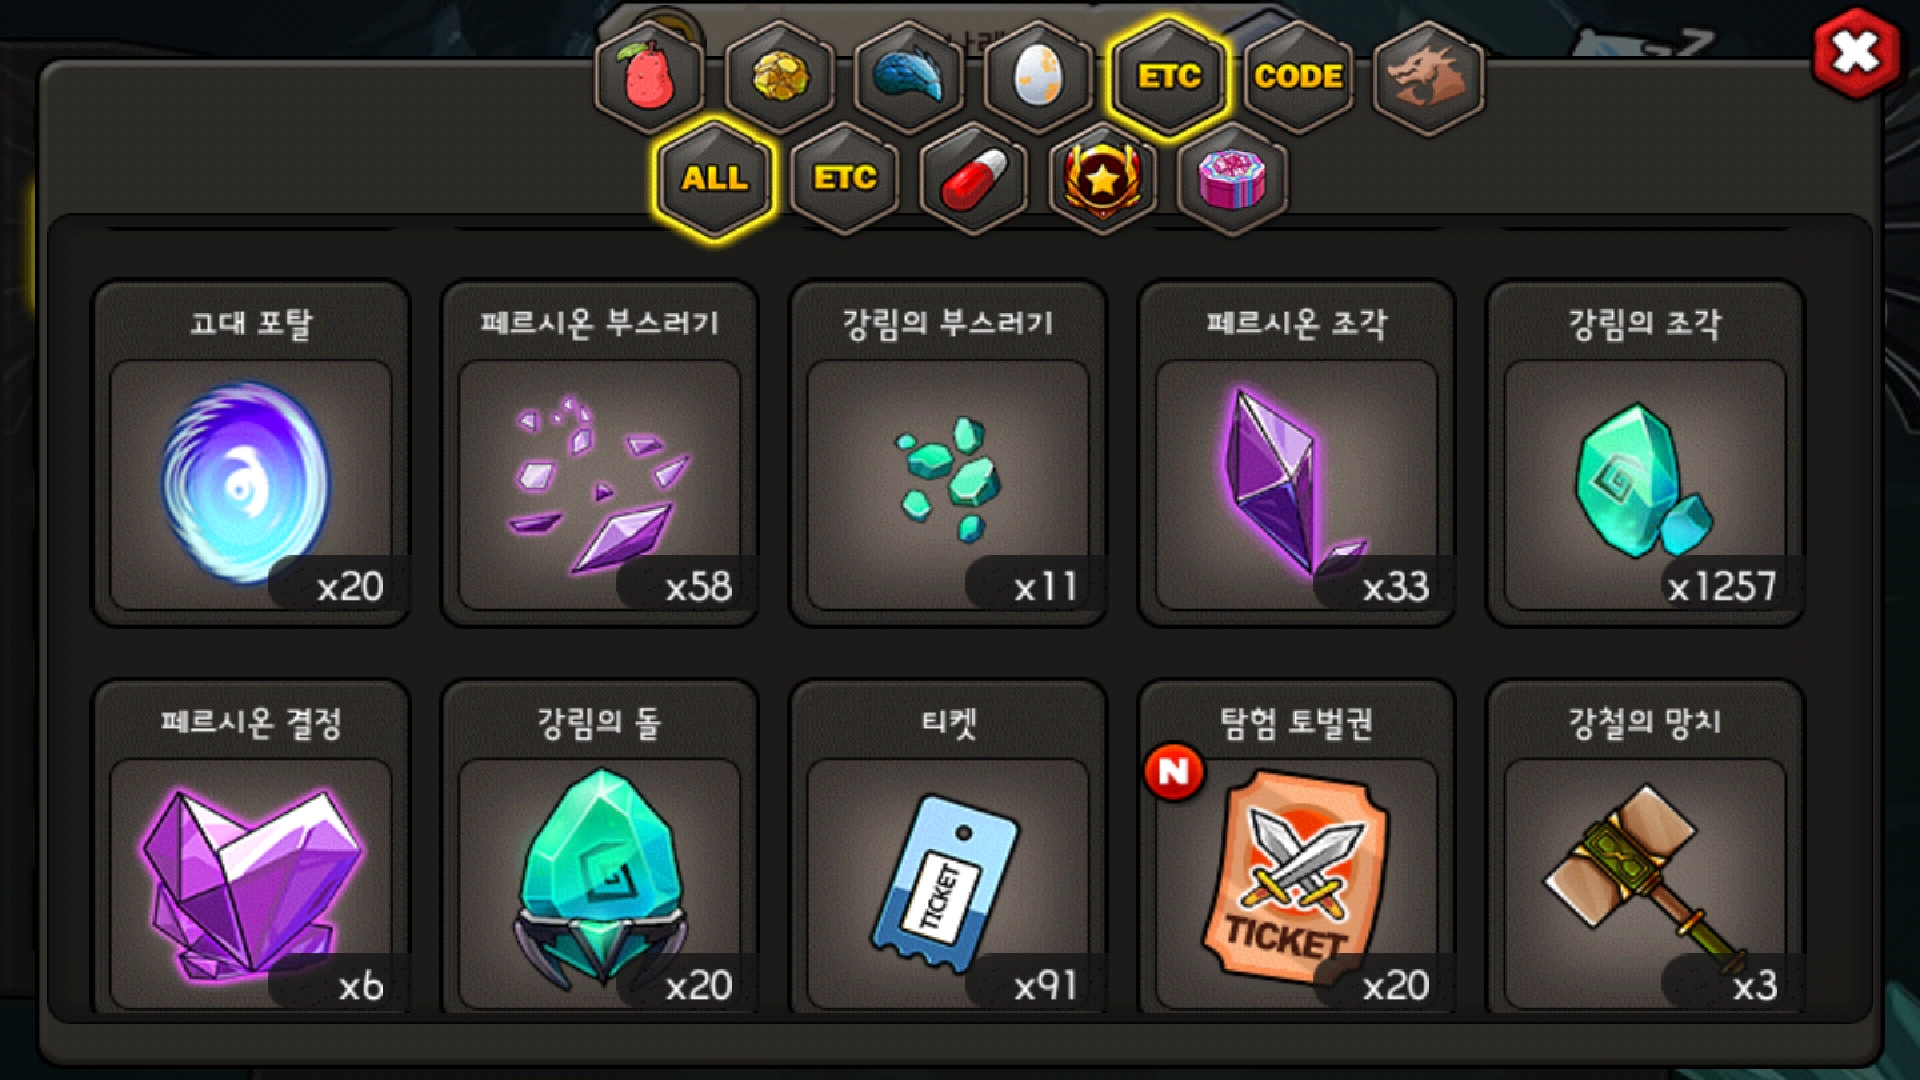Filter by second-row ETC hexagon
The width and height of the screenshot is (1920, 1080).
pos(844,178)
